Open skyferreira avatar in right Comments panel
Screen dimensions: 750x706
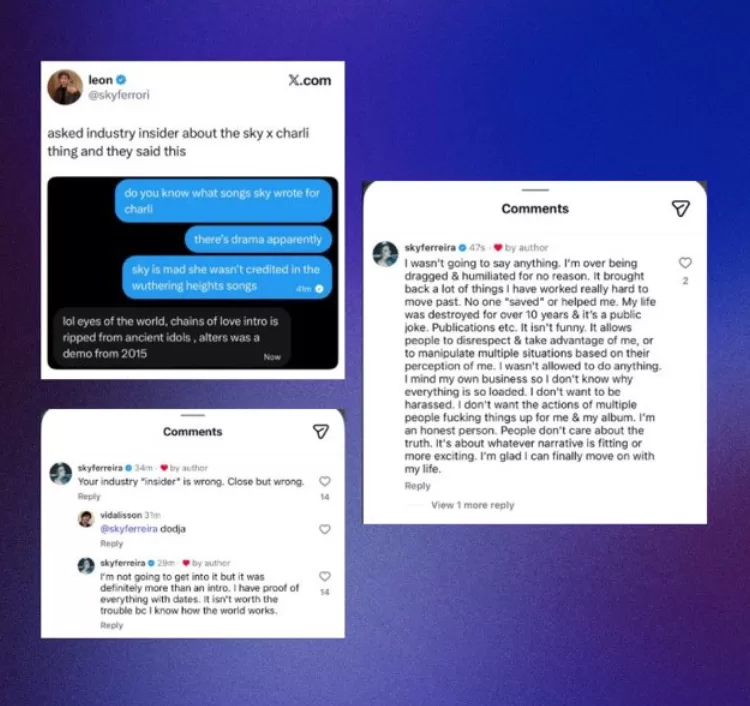coord(386,254)
